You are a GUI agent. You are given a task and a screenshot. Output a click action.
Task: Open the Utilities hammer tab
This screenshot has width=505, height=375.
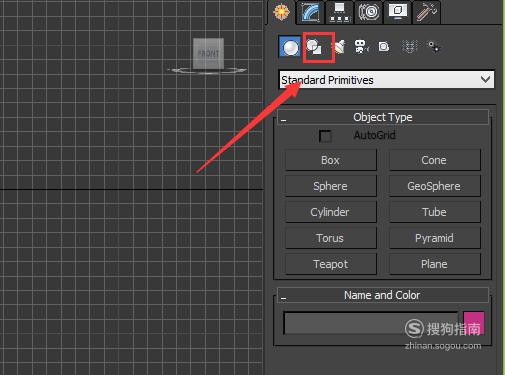427,12
